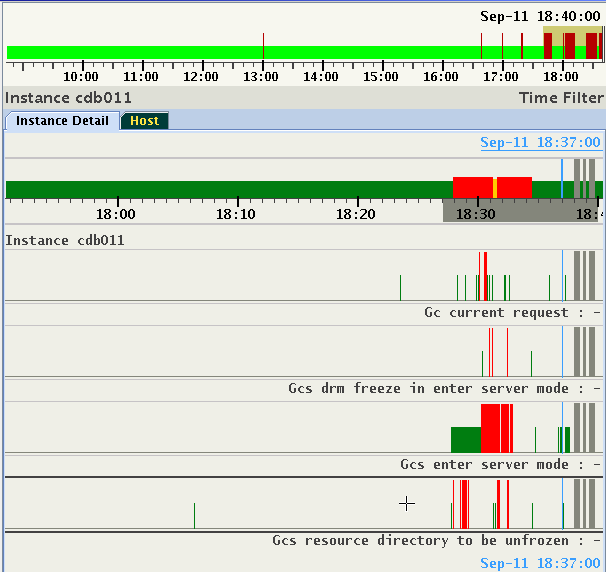606x572 pixels.
Task: Click the gray 18:30 range selector bar
Action: tap(520, 211)
